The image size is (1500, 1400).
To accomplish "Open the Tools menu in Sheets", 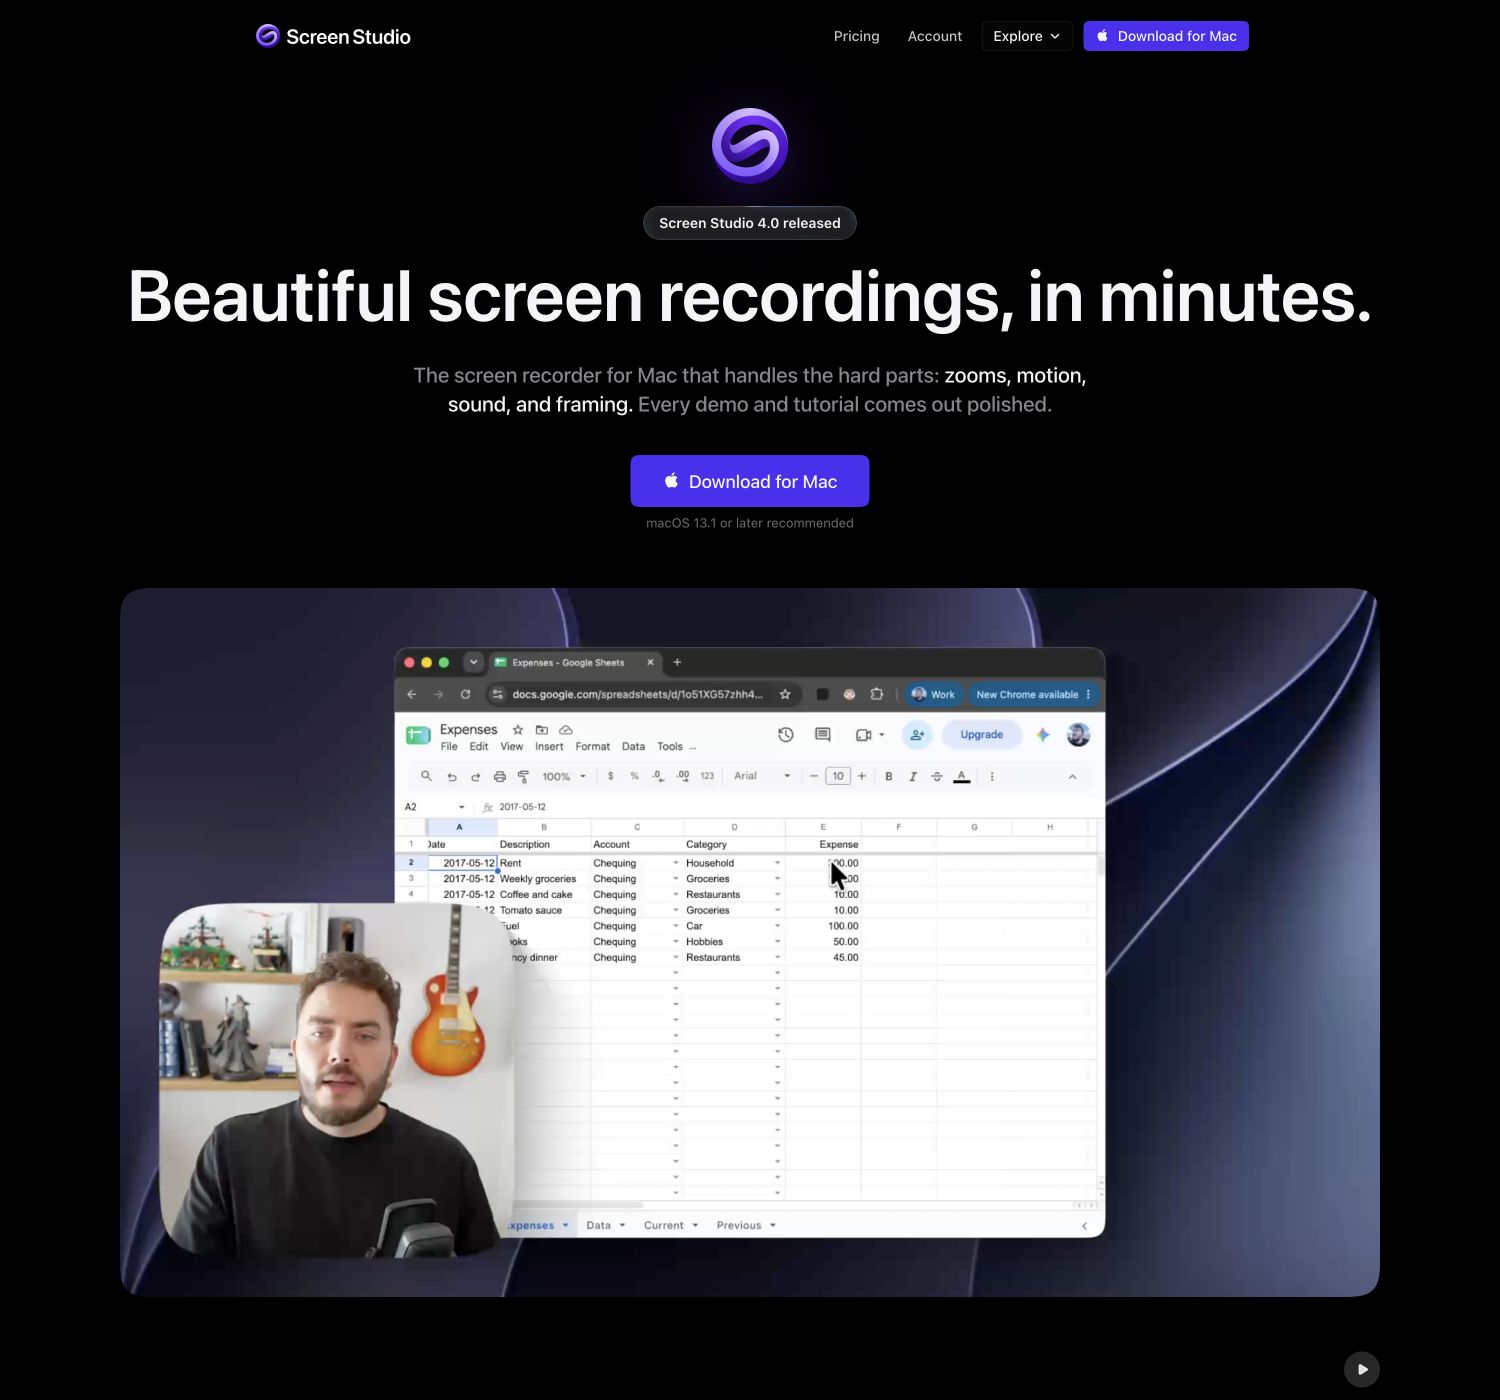I will point(670,747).
